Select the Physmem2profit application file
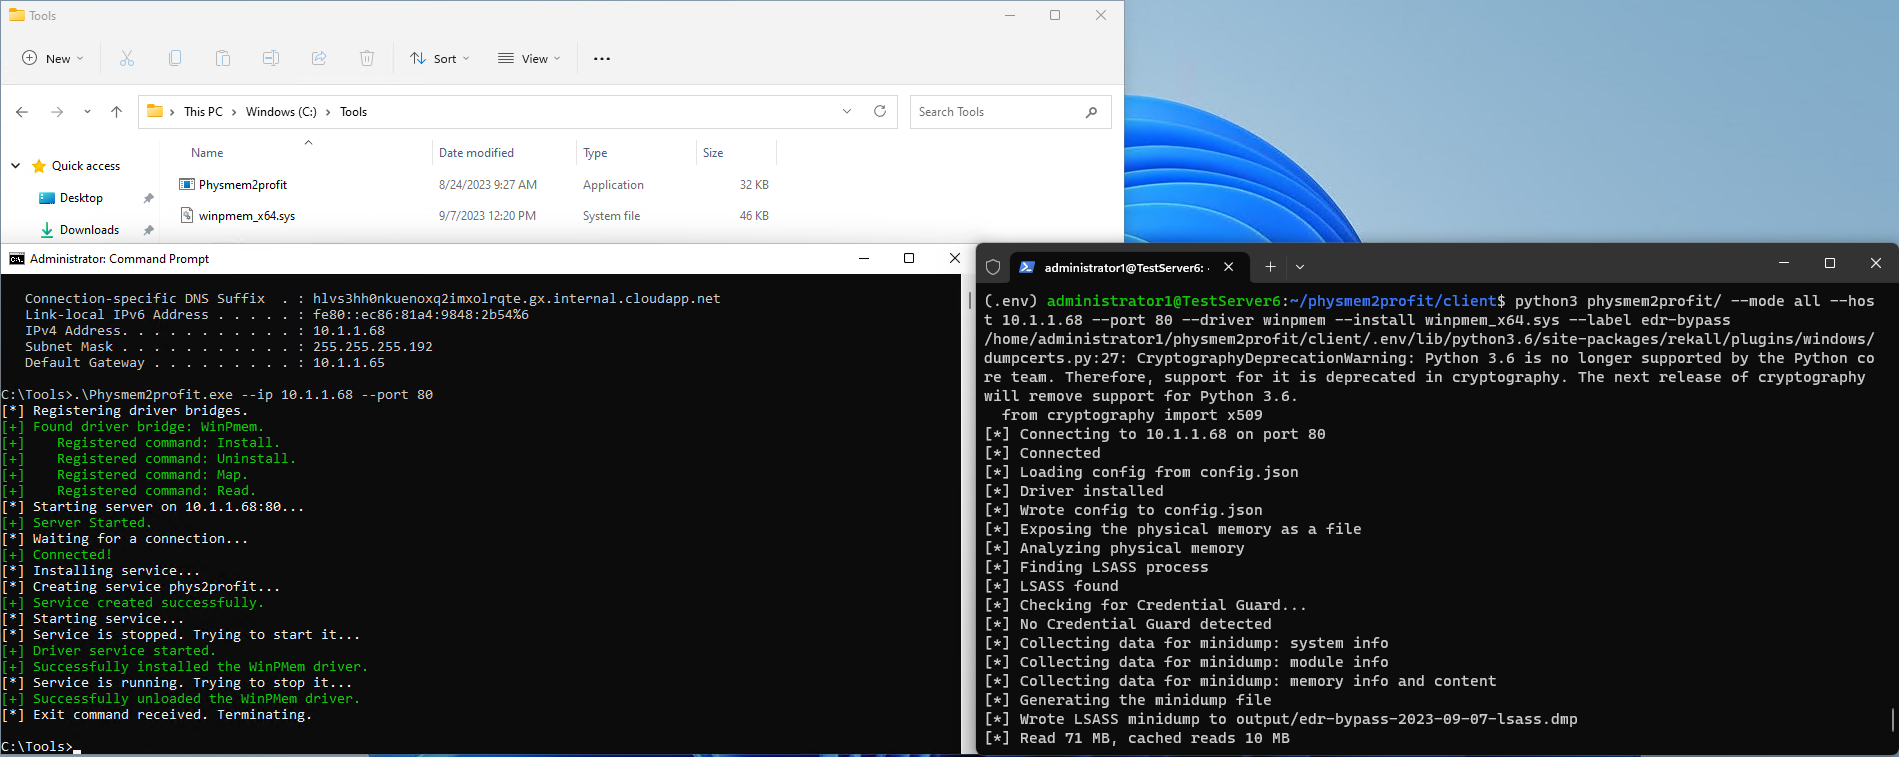The height and width of the screenshot is (757, 1899). (243, 185)
